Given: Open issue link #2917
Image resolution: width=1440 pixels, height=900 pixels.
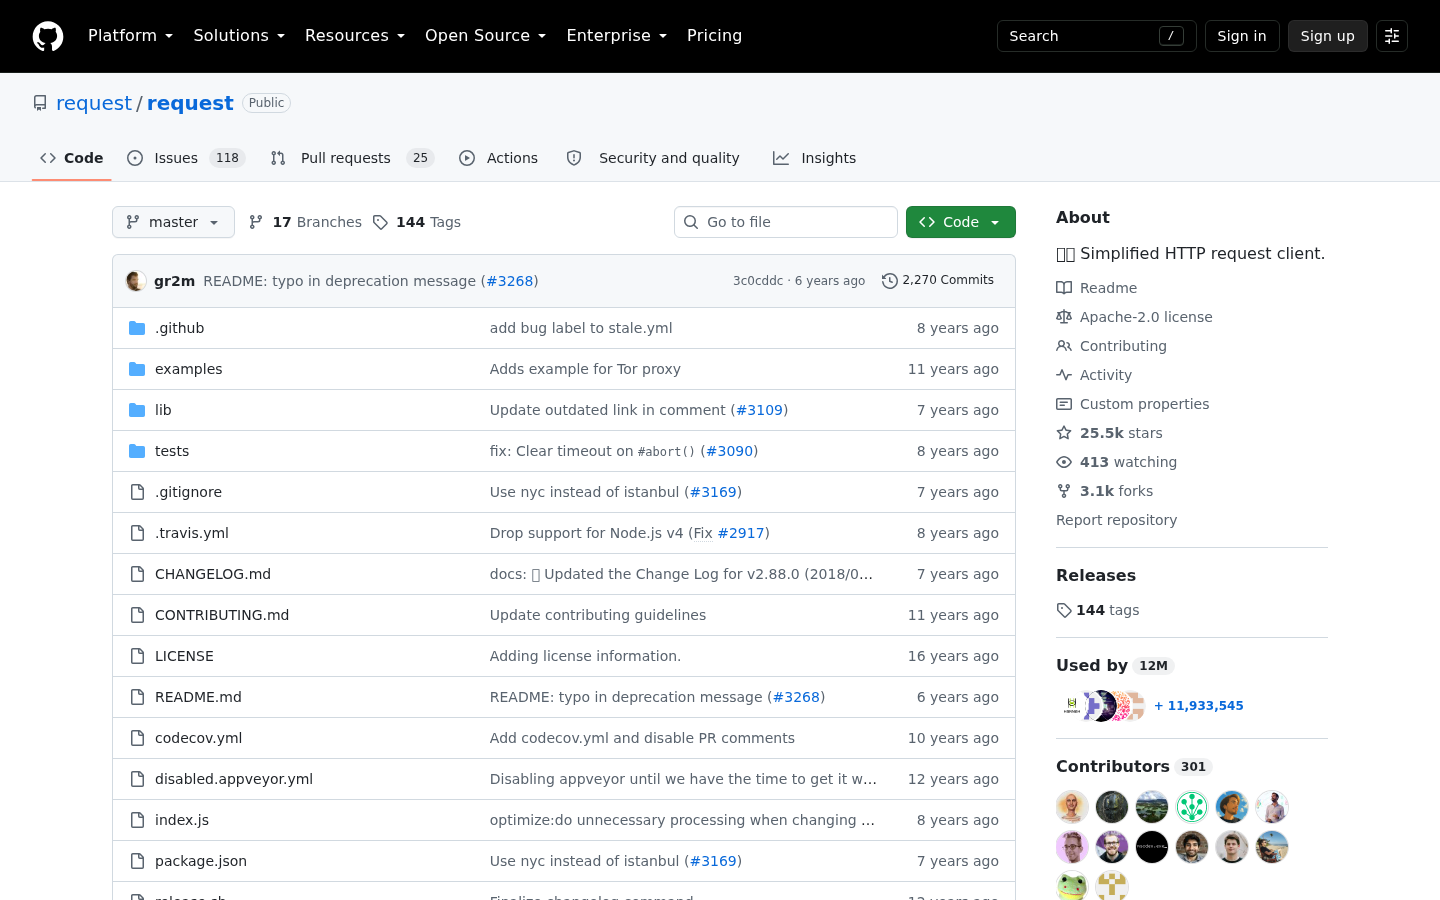Looking at the screenshot, I should click(741, 533).
